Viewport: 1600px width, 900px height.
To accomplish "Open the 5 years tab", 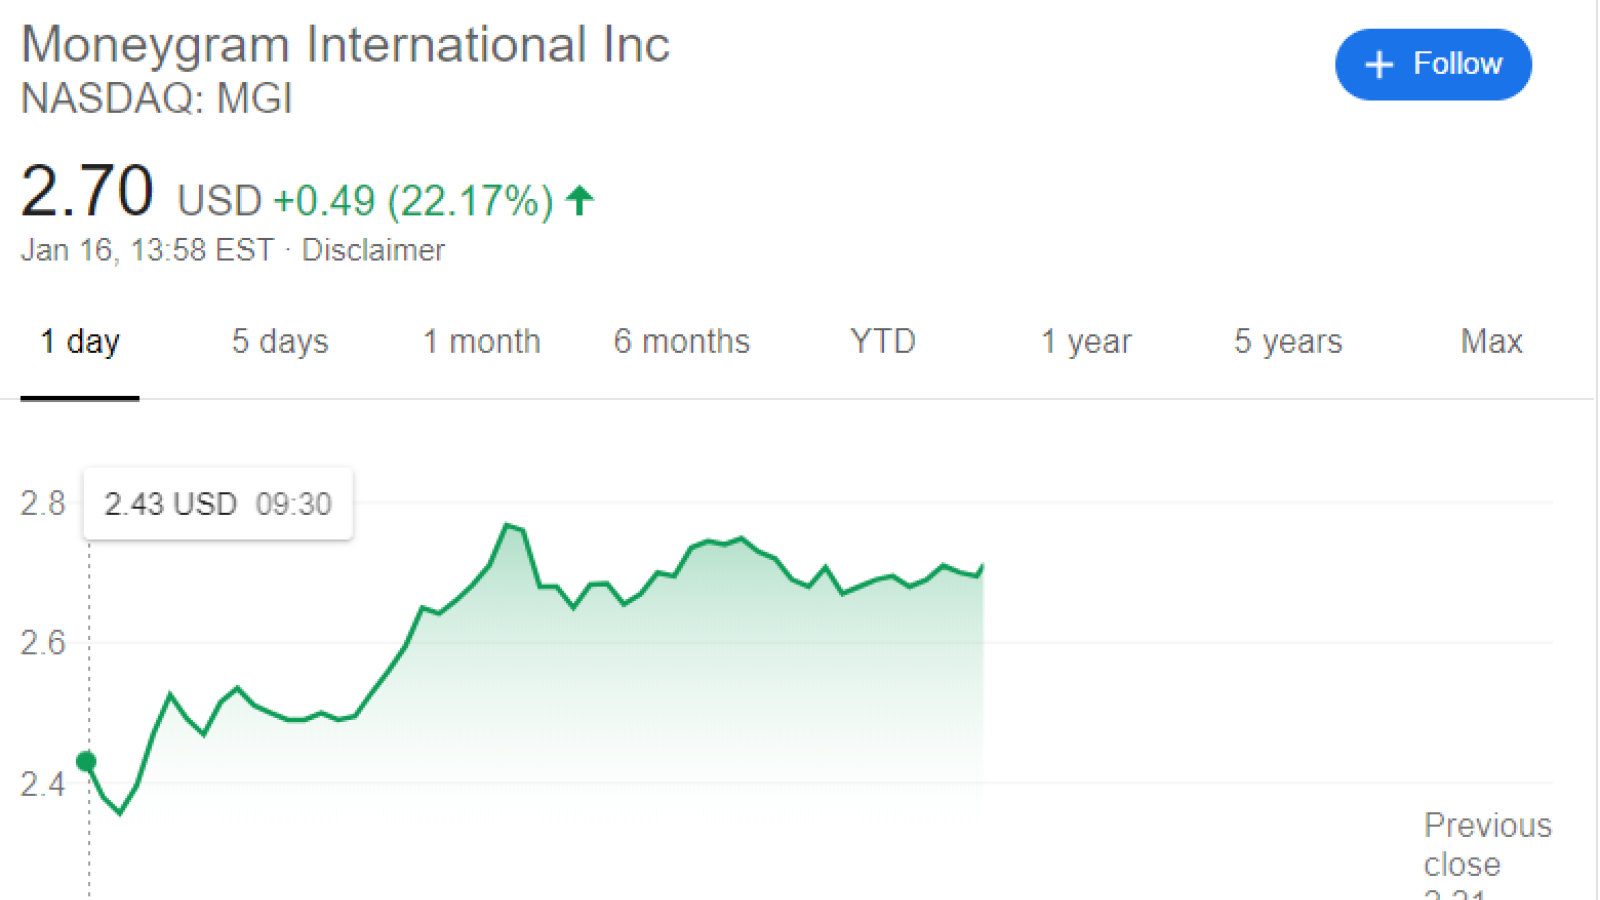I will (x=1288, y=342).
